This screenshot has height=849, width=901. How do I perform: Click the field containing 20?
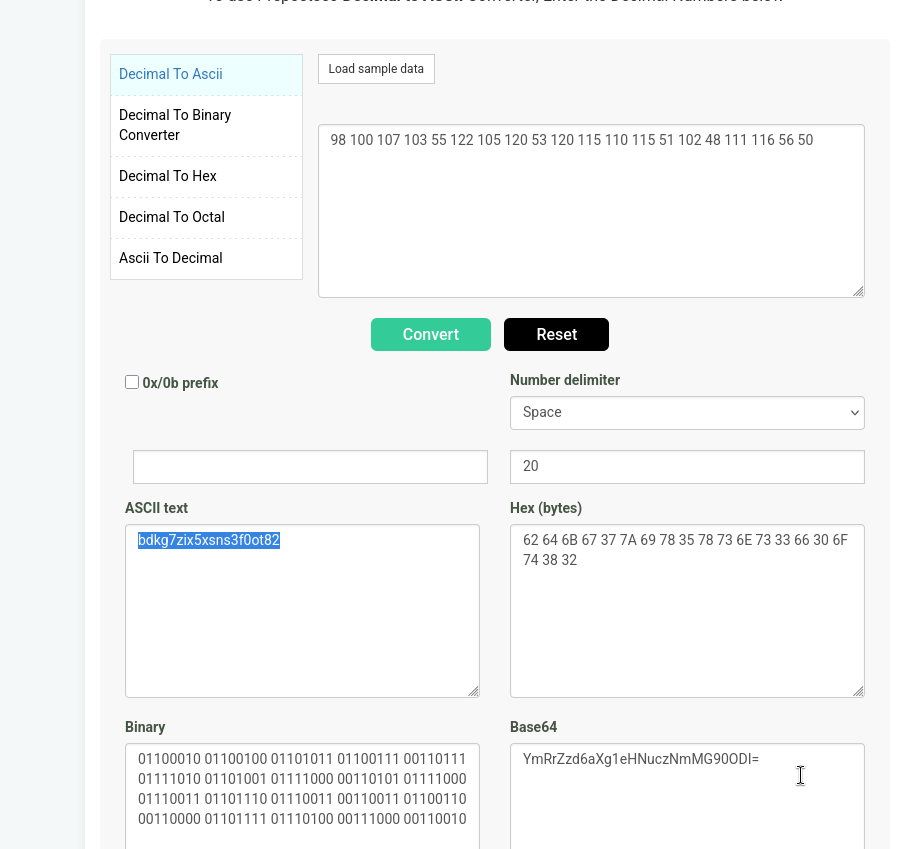[687, 467]
